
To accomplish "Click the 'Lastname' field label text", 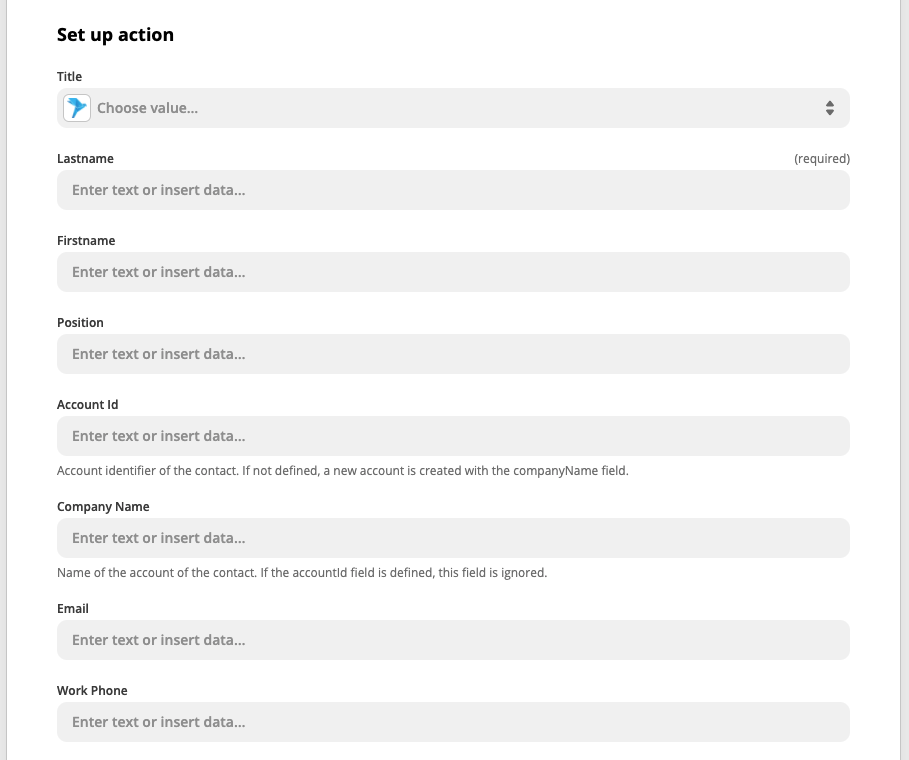I will [x=85, y=159].
